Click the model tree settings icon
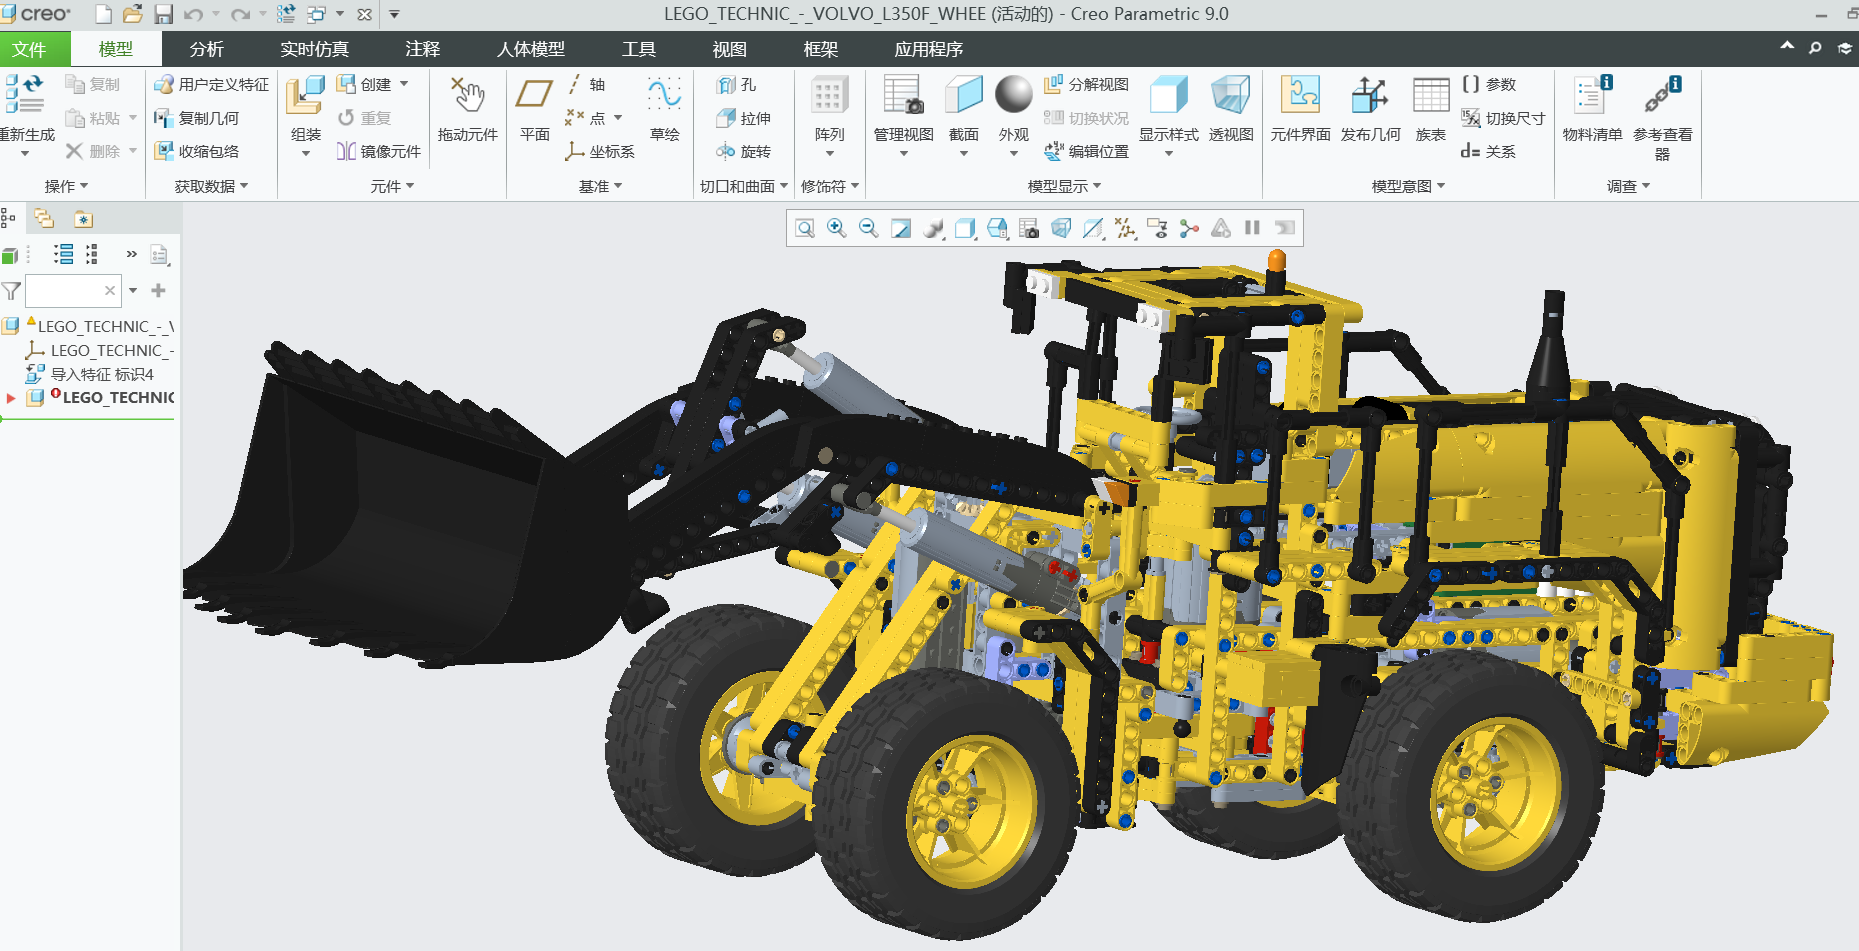The width and height of the screenshot is (1859, 951). pos(160,255)
